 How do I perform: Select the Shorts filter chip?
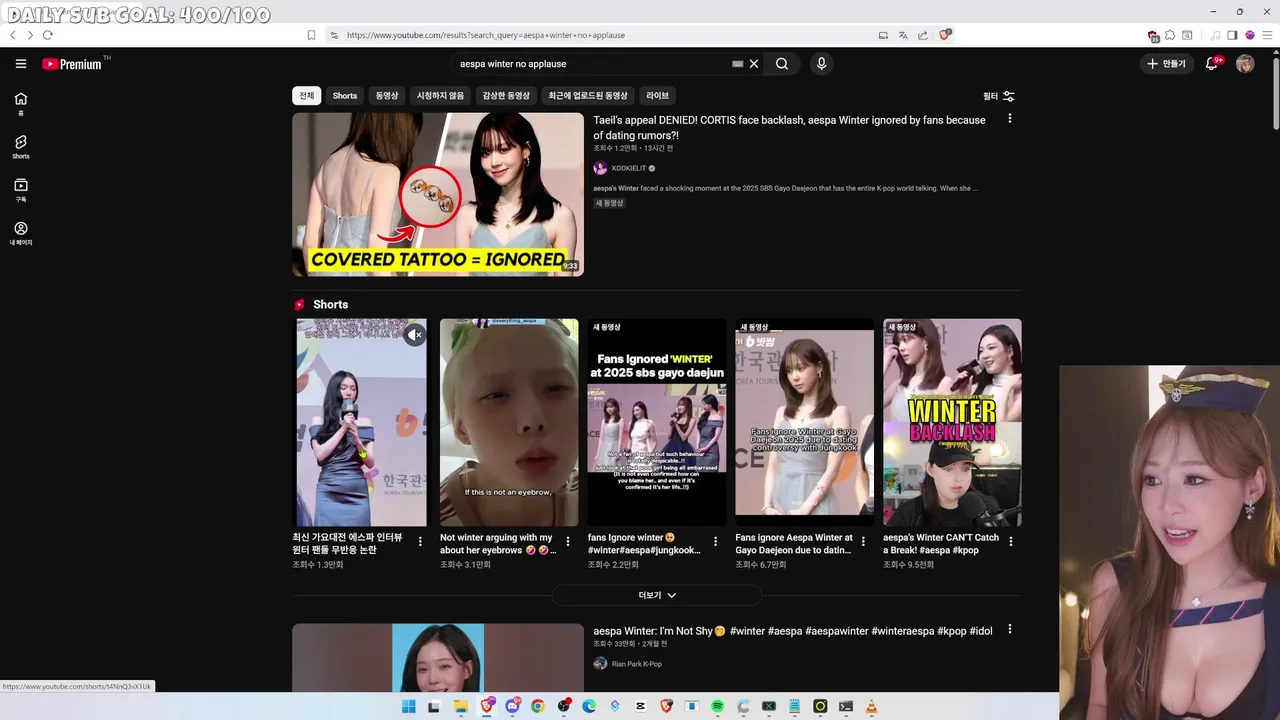(345, 96)
